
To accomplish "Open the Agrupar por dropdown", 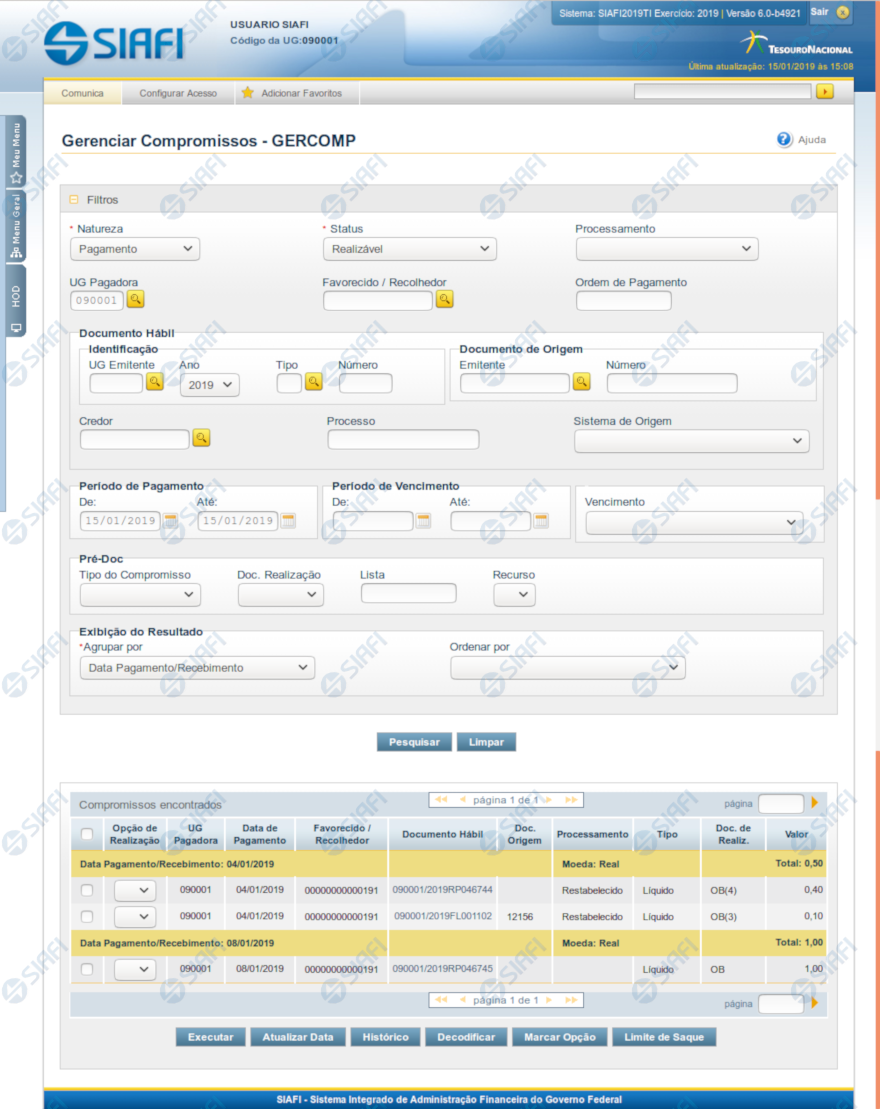I will point(196,668).
